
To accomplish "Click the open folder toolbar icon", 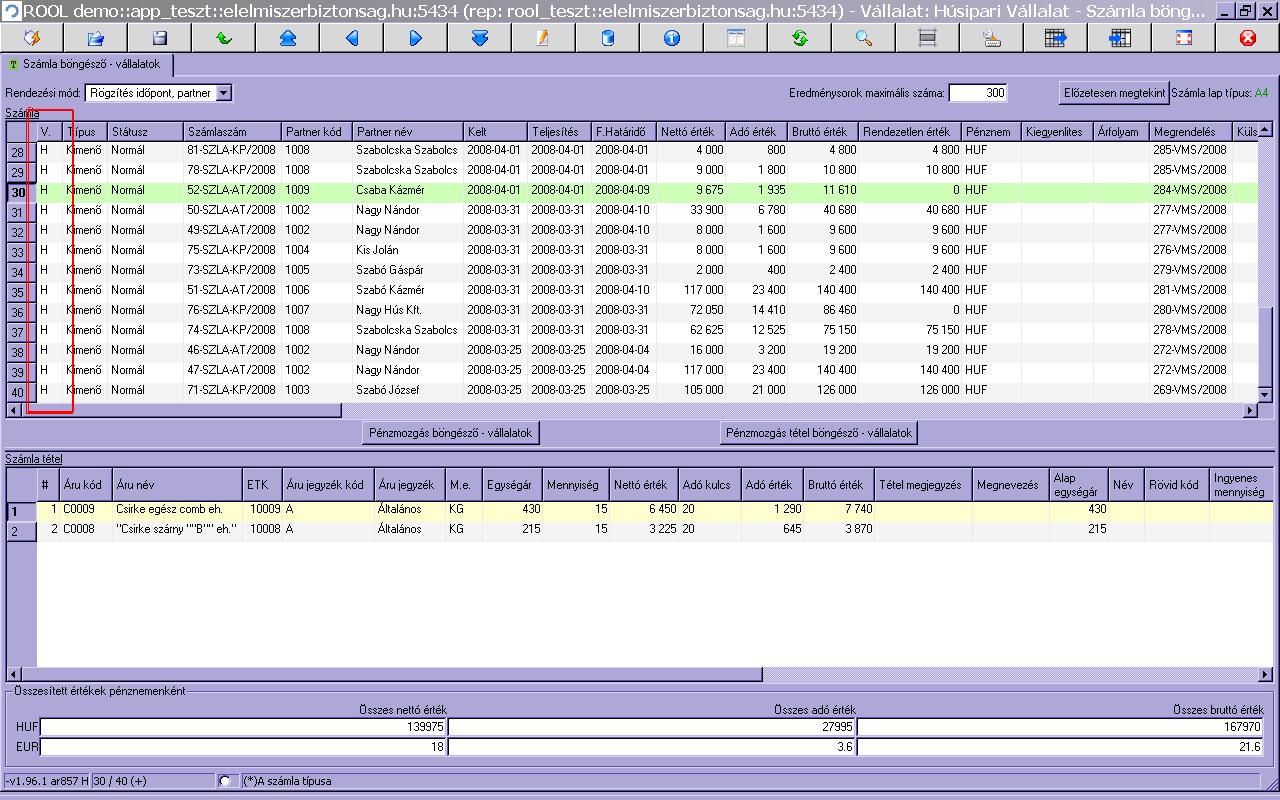I will click(96, 38).
